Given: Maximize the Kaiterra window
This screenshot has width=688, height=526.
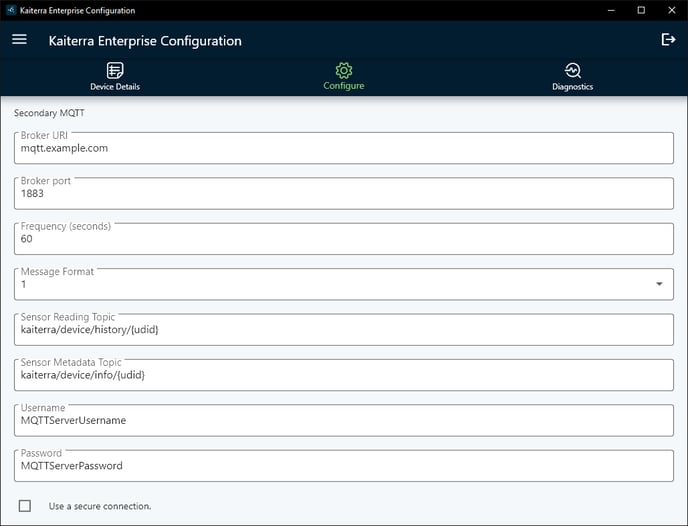Looking at the screenshot, I should tap(641, 10).
